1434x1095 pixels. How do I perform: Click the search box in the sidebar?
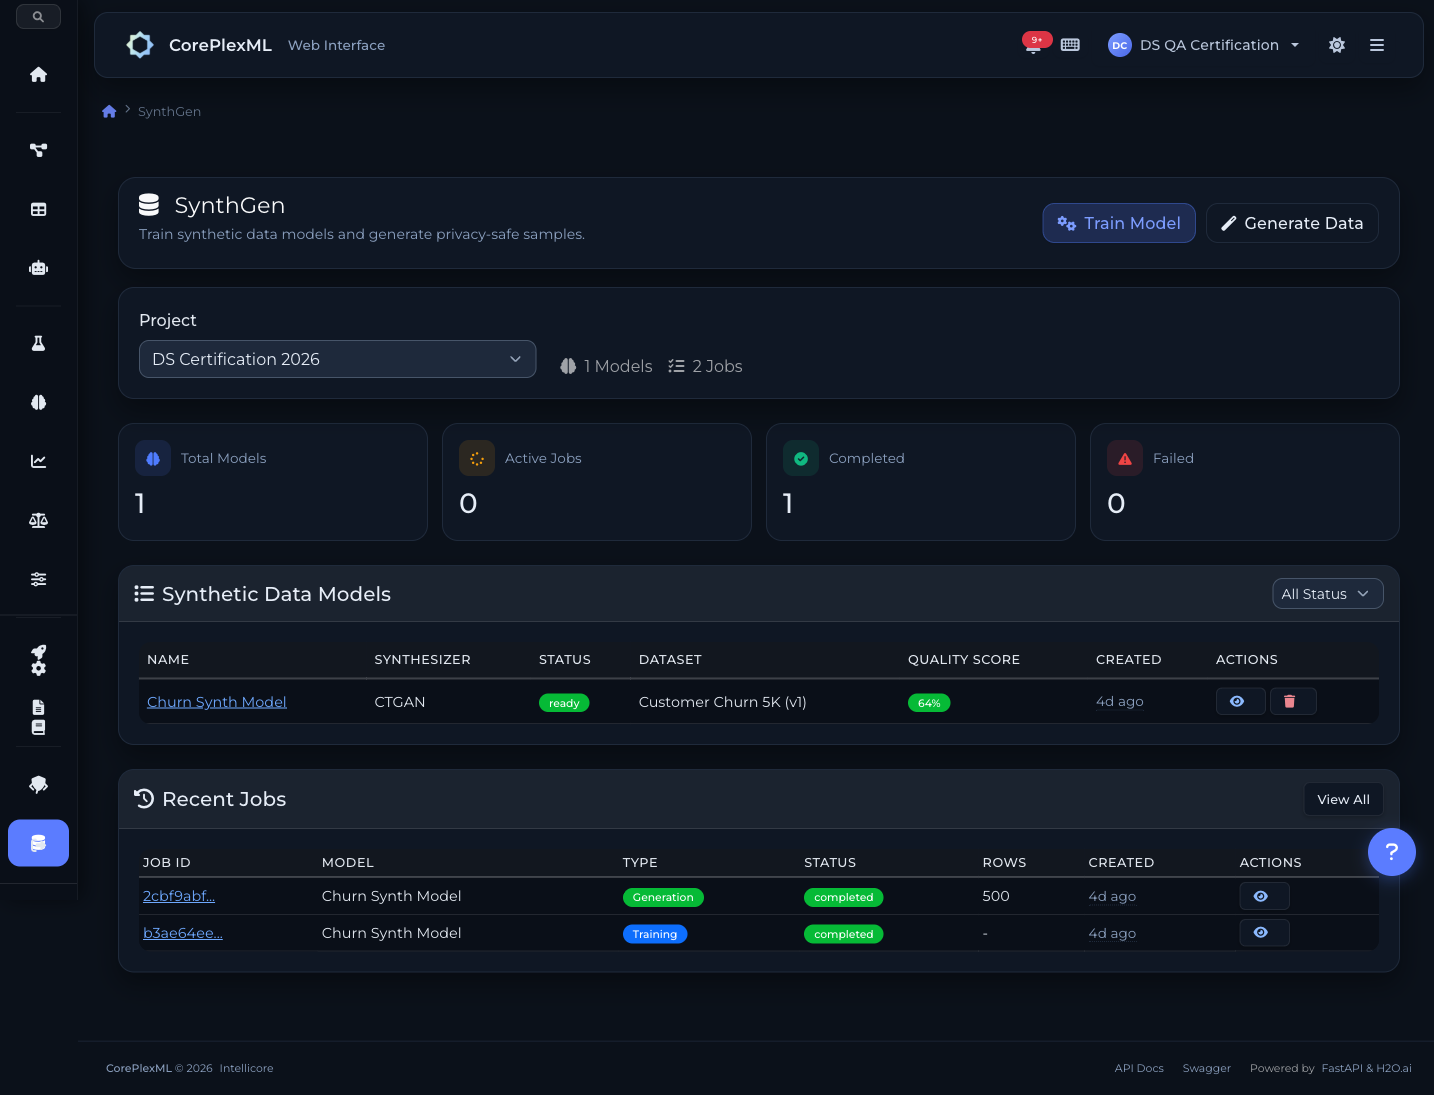(38, 16)
